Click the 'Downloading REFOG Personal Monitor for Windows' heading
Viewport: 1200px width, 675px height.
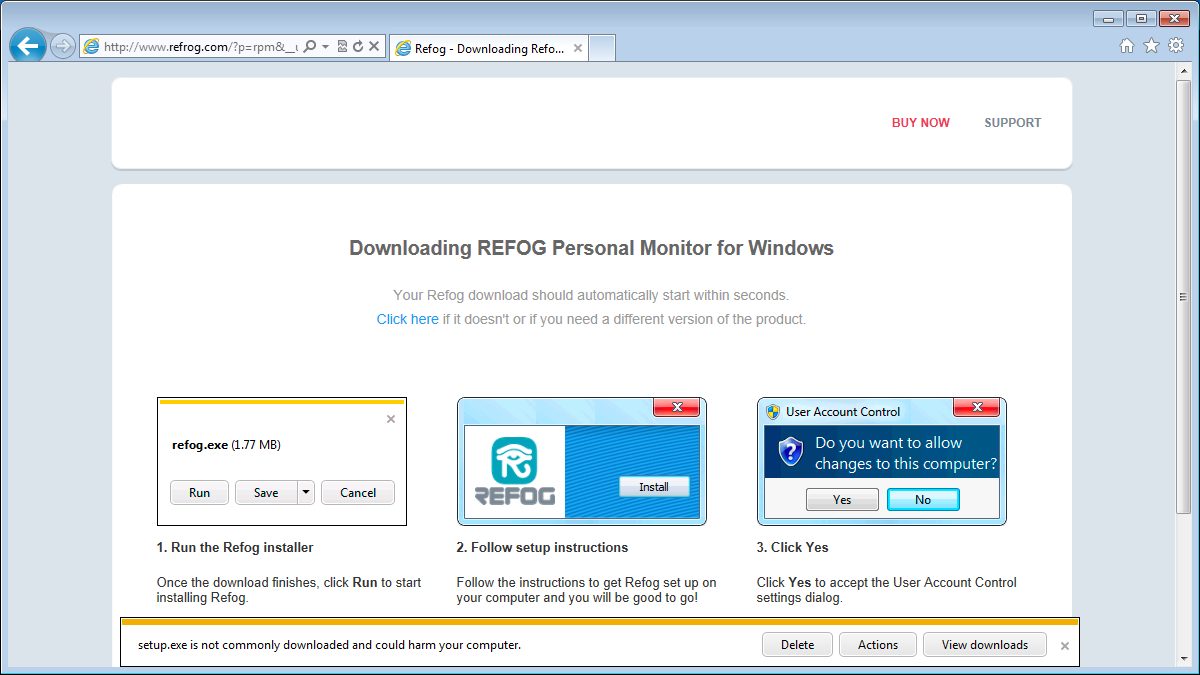click(x=591, y=248)
